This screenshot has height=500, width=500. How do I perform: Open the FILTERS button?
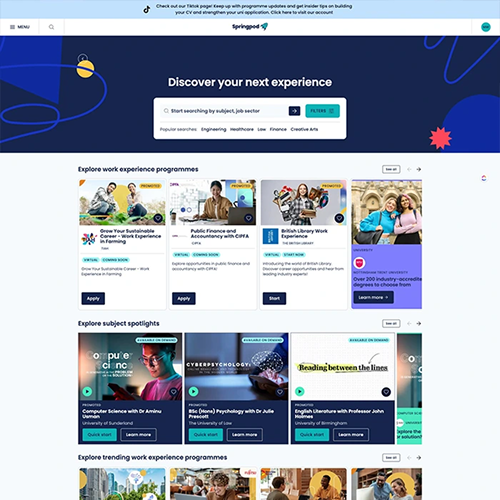click(x=322, y=111)
